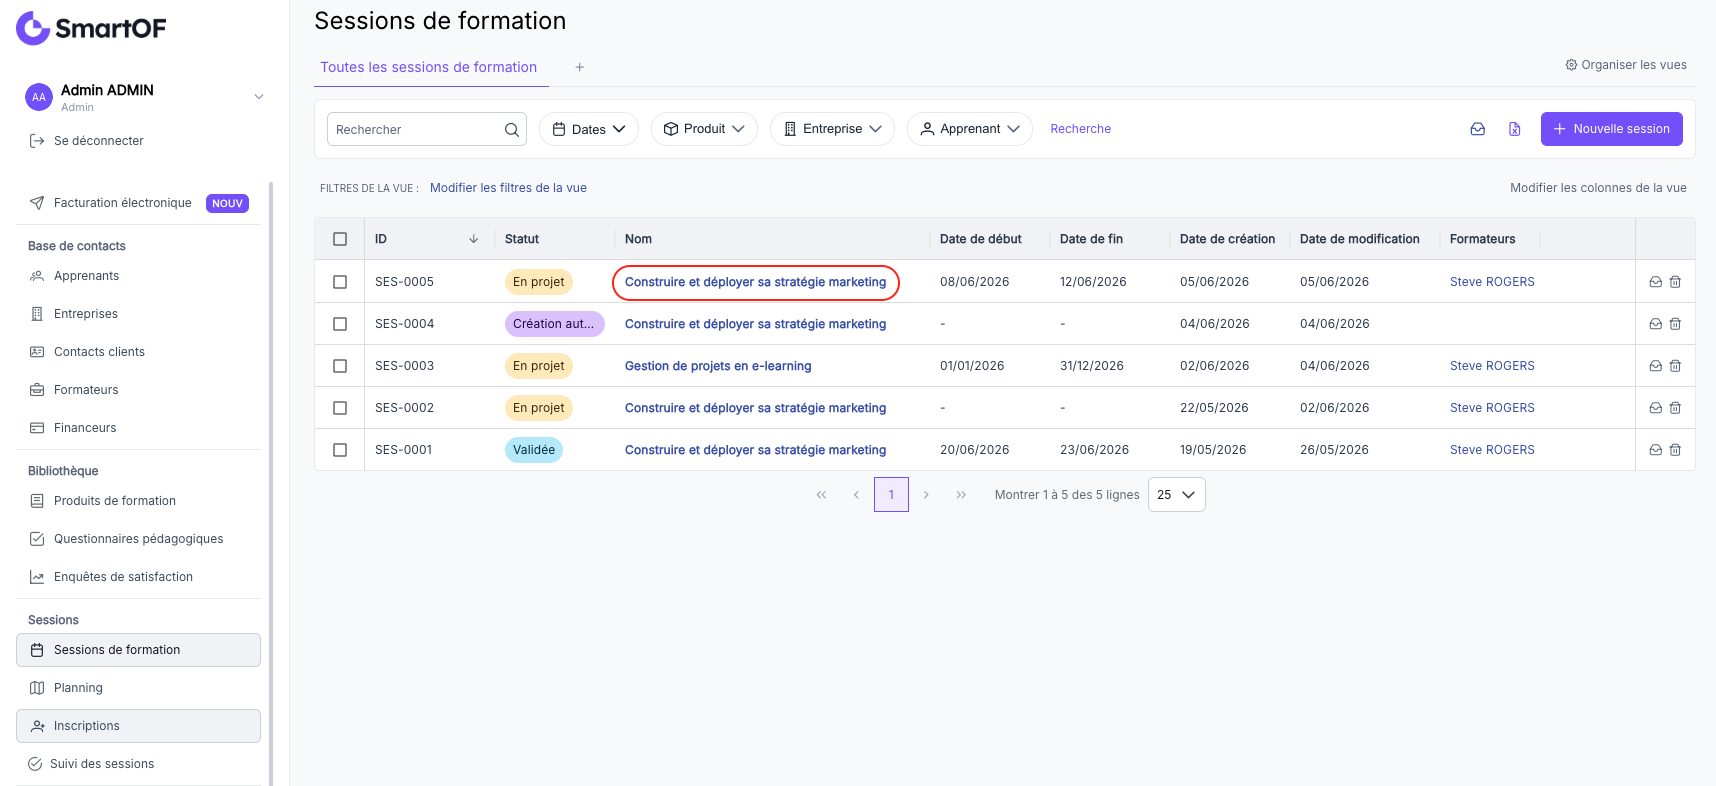
Task: Create a session with Nouvelle session button
Action: (x=1611, y=129)
